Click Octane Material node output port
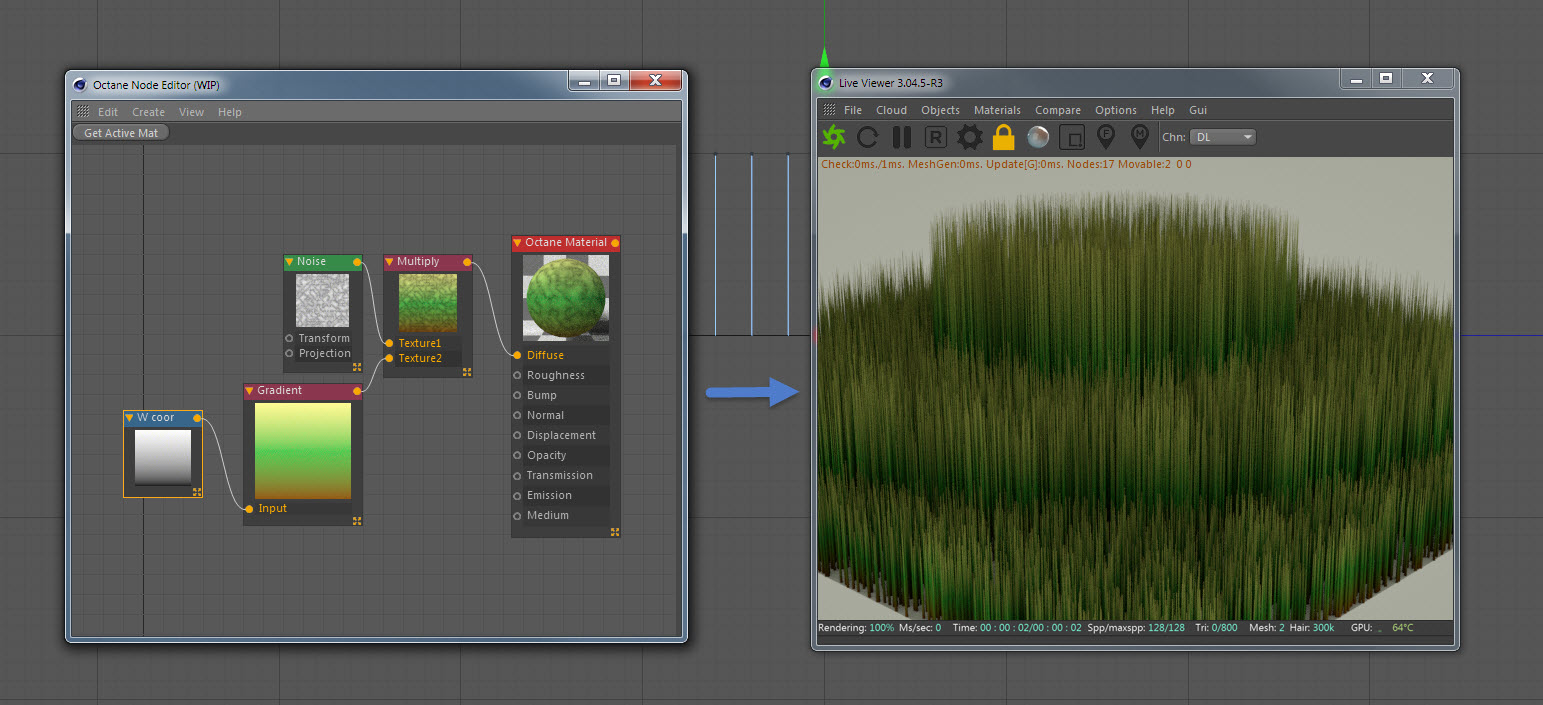1543x705 pixels. [x=615, y=243]
